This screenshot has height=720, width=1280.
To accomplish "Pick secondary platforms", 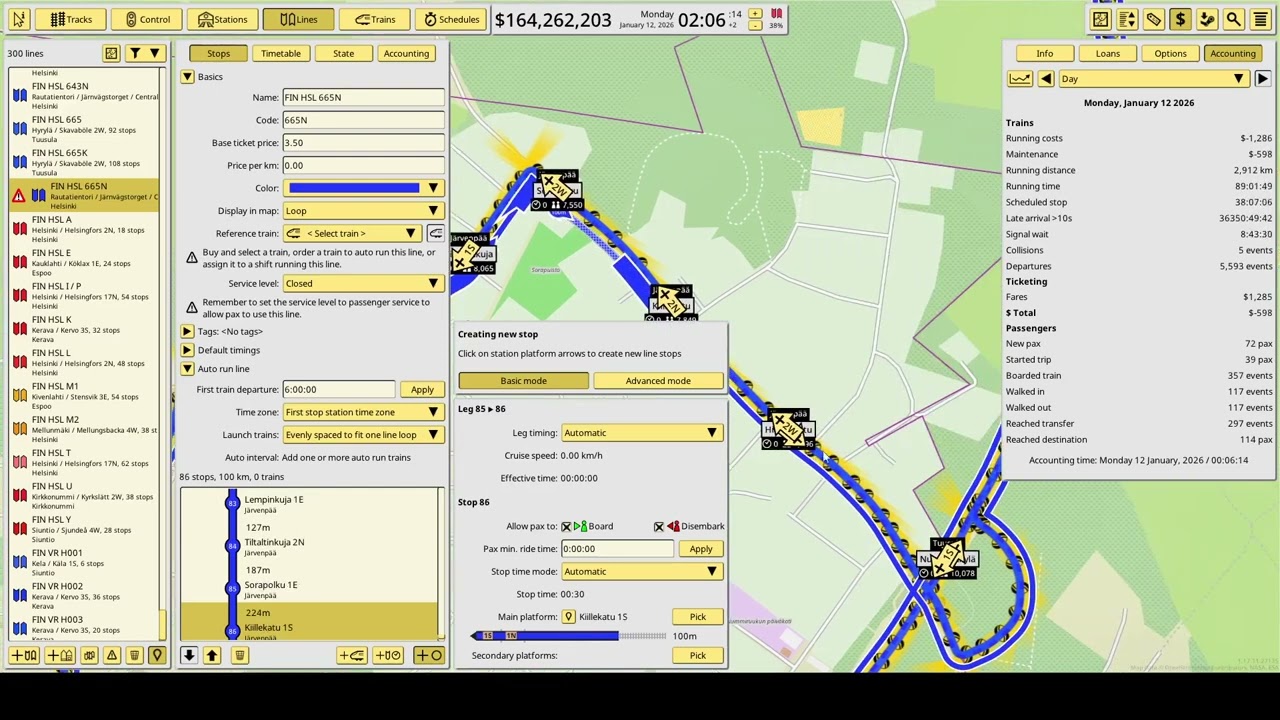I will click(698, 656).
